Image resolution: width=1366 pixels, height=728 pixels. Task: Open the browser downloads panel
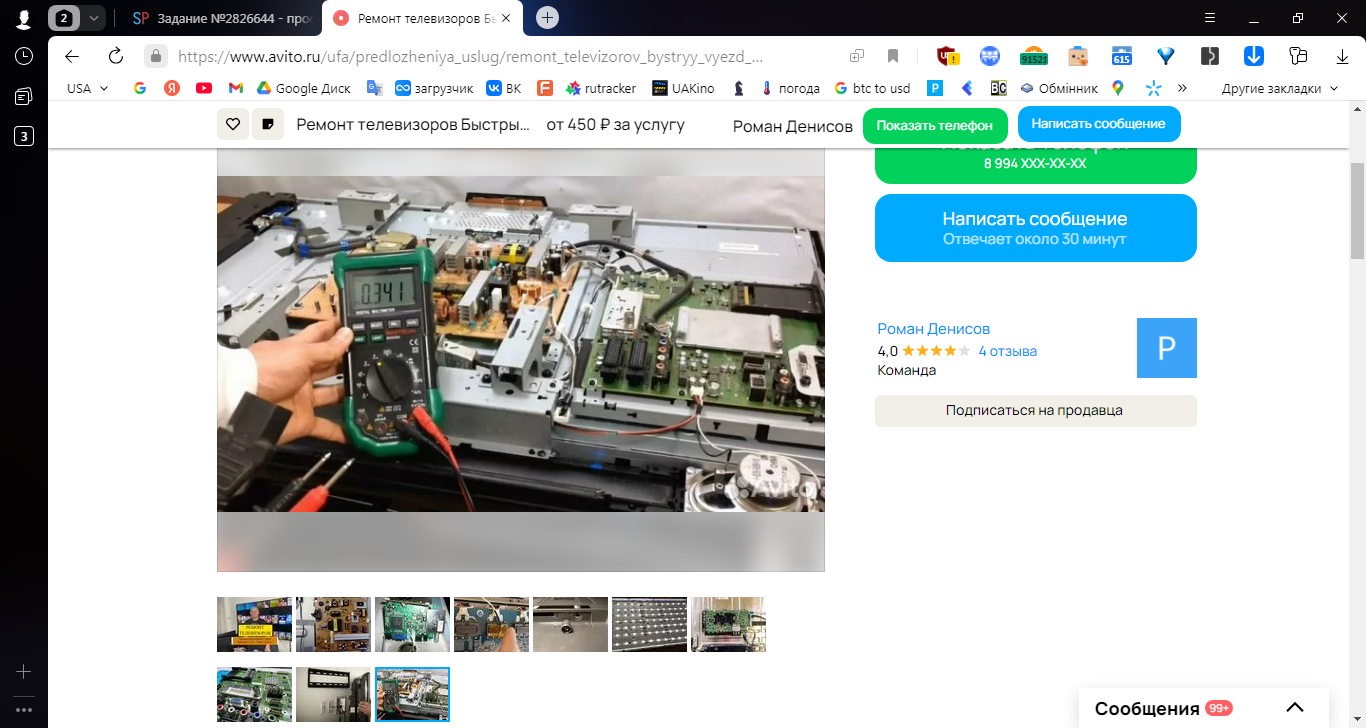click(1343, 56)
